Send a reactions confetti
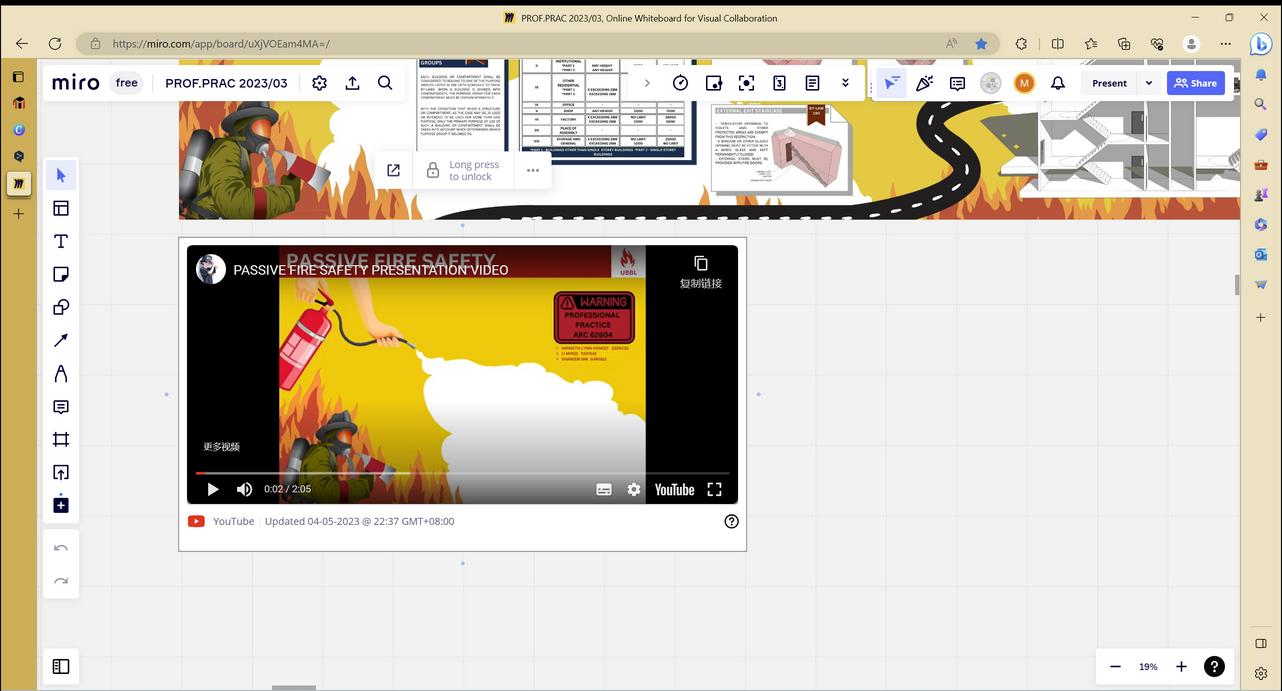The height and width of the screenshot is (691, 1282). tap(925, 83)
